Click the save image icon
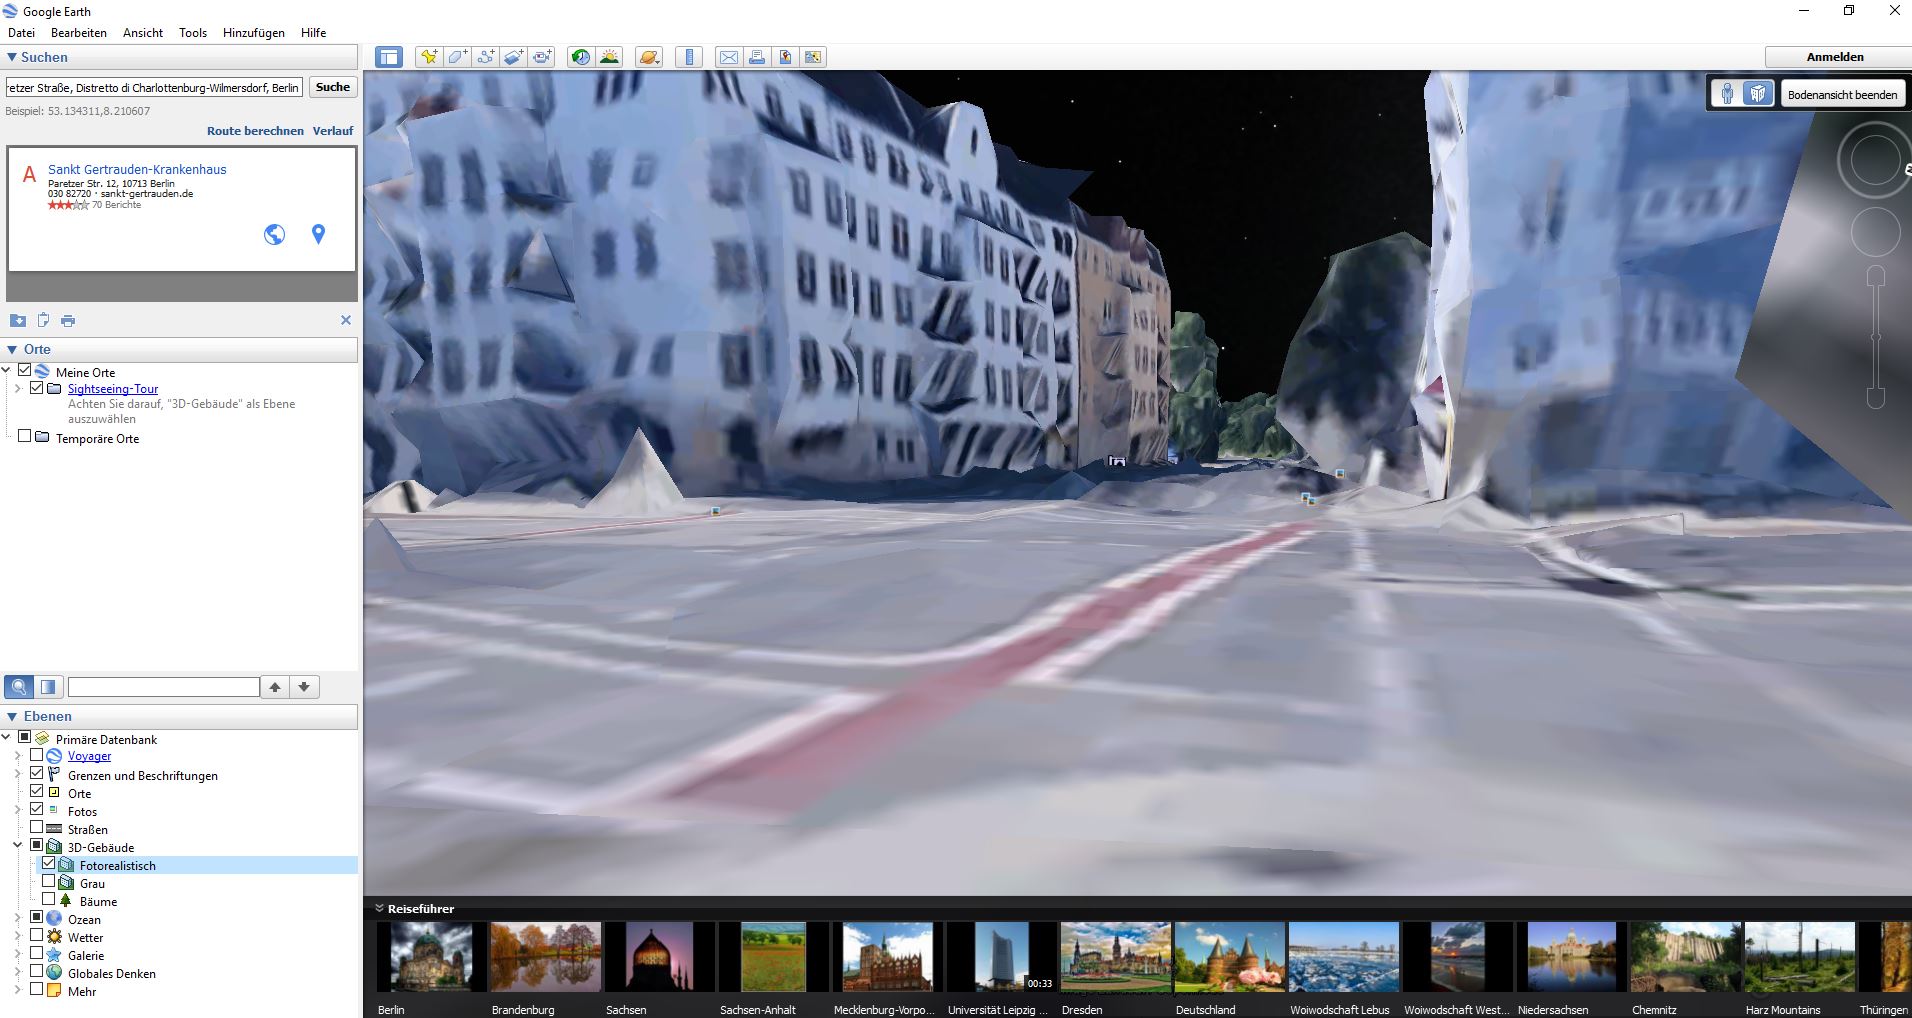The image size is (1912, 1018). [785, 57]
